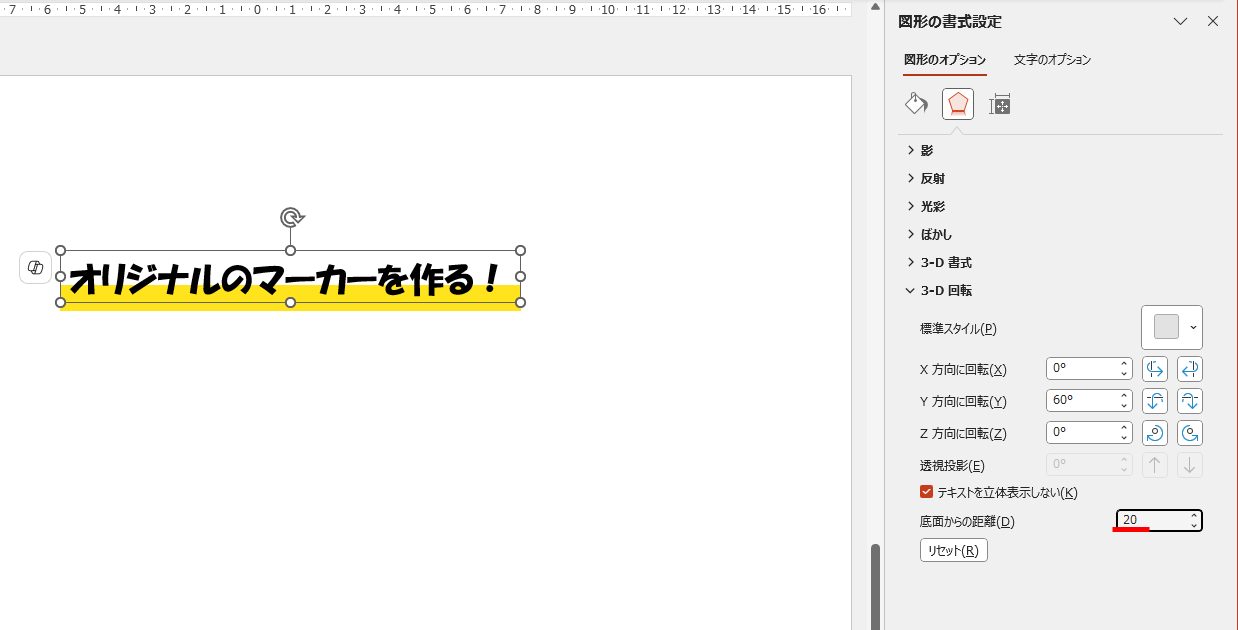Expand the ぼかし section
This screenshot has height=630, width=1238.
[x=929, y=234]
